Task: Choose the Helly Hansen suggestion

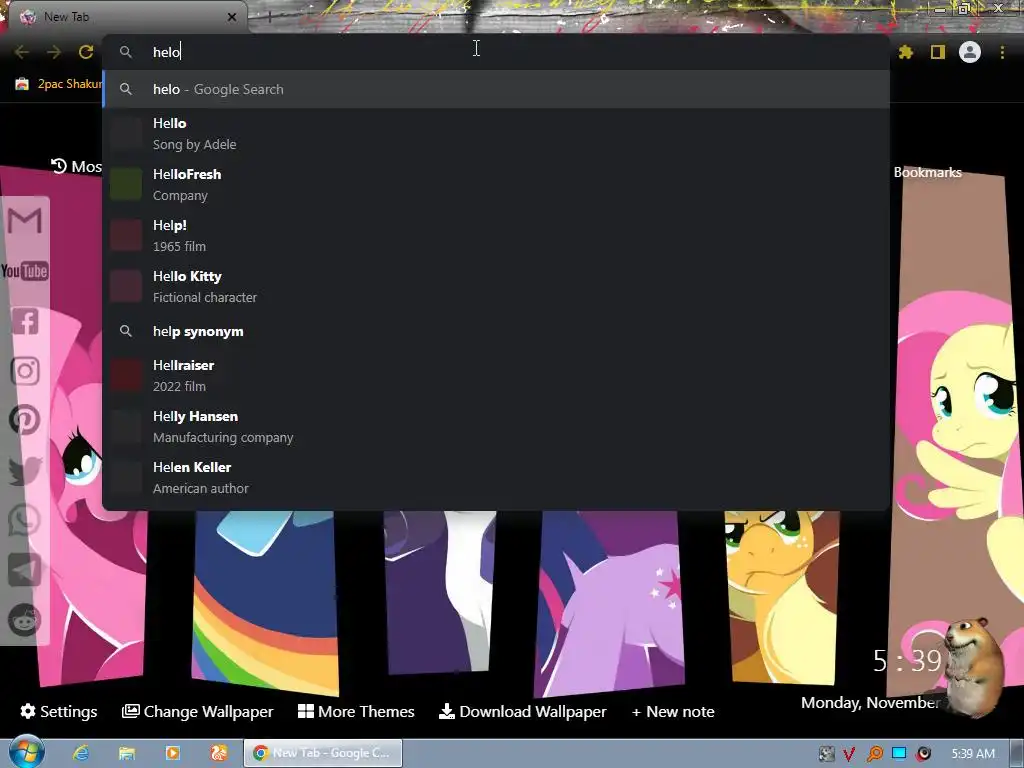Action: [496, 426]
